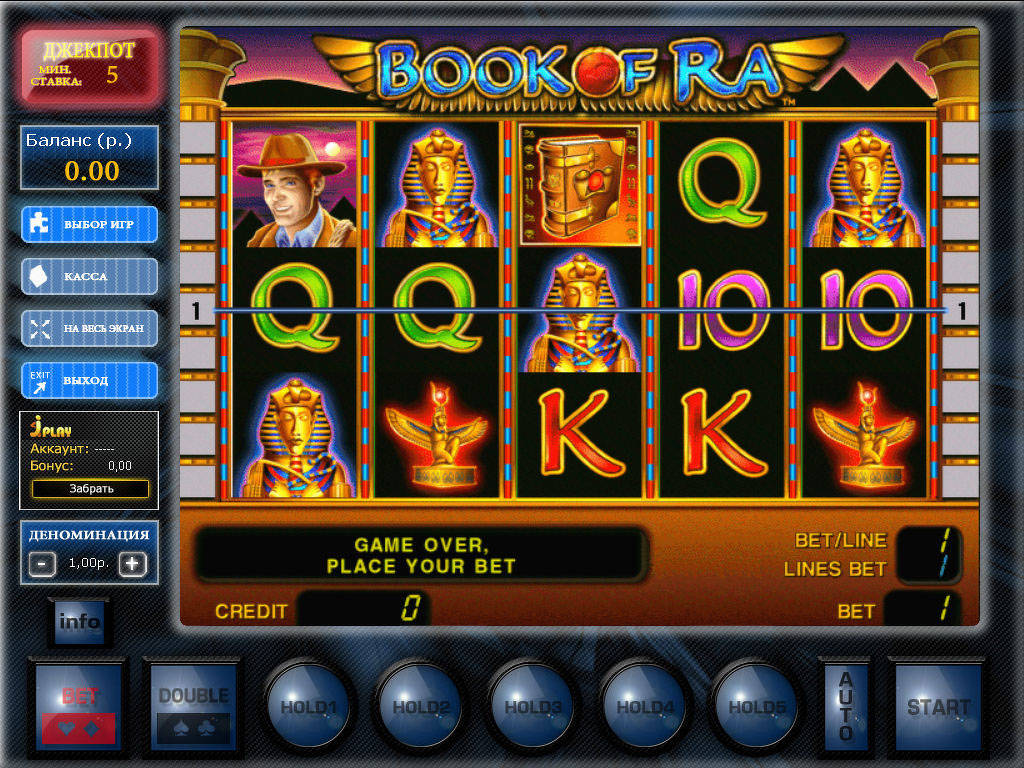Screen dimensions: 1024x768
Task: Select the Book symbol on third reel
Action: (x=579, y=184)
